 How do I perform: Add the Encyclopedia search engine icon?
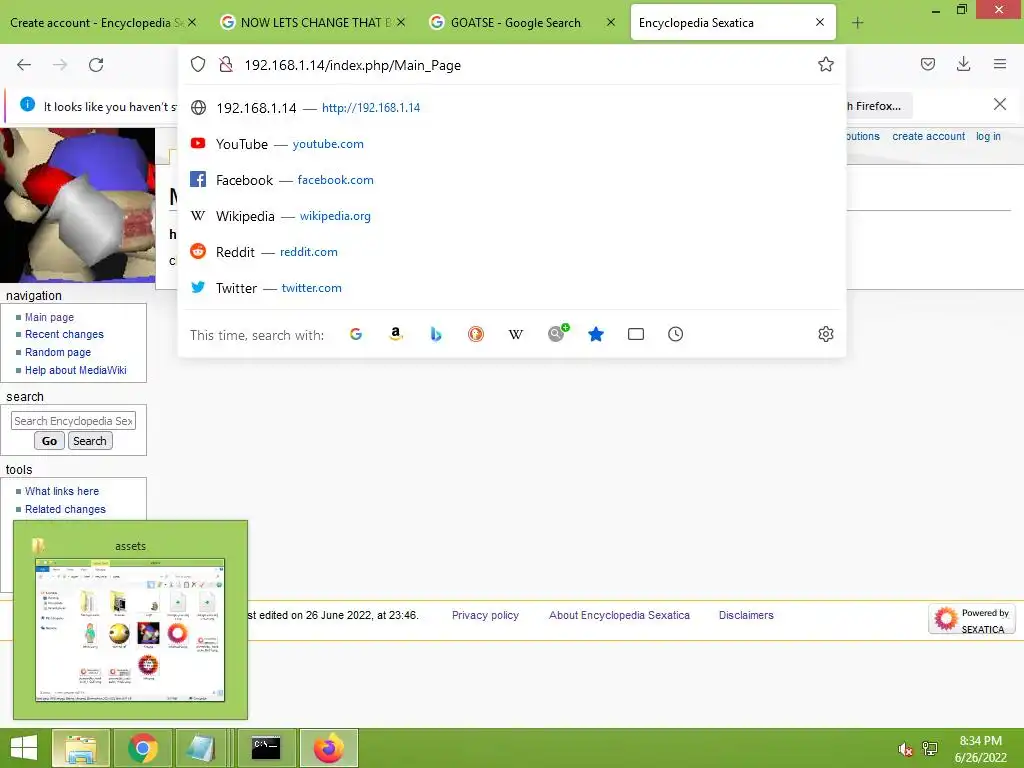pos(557,333)
